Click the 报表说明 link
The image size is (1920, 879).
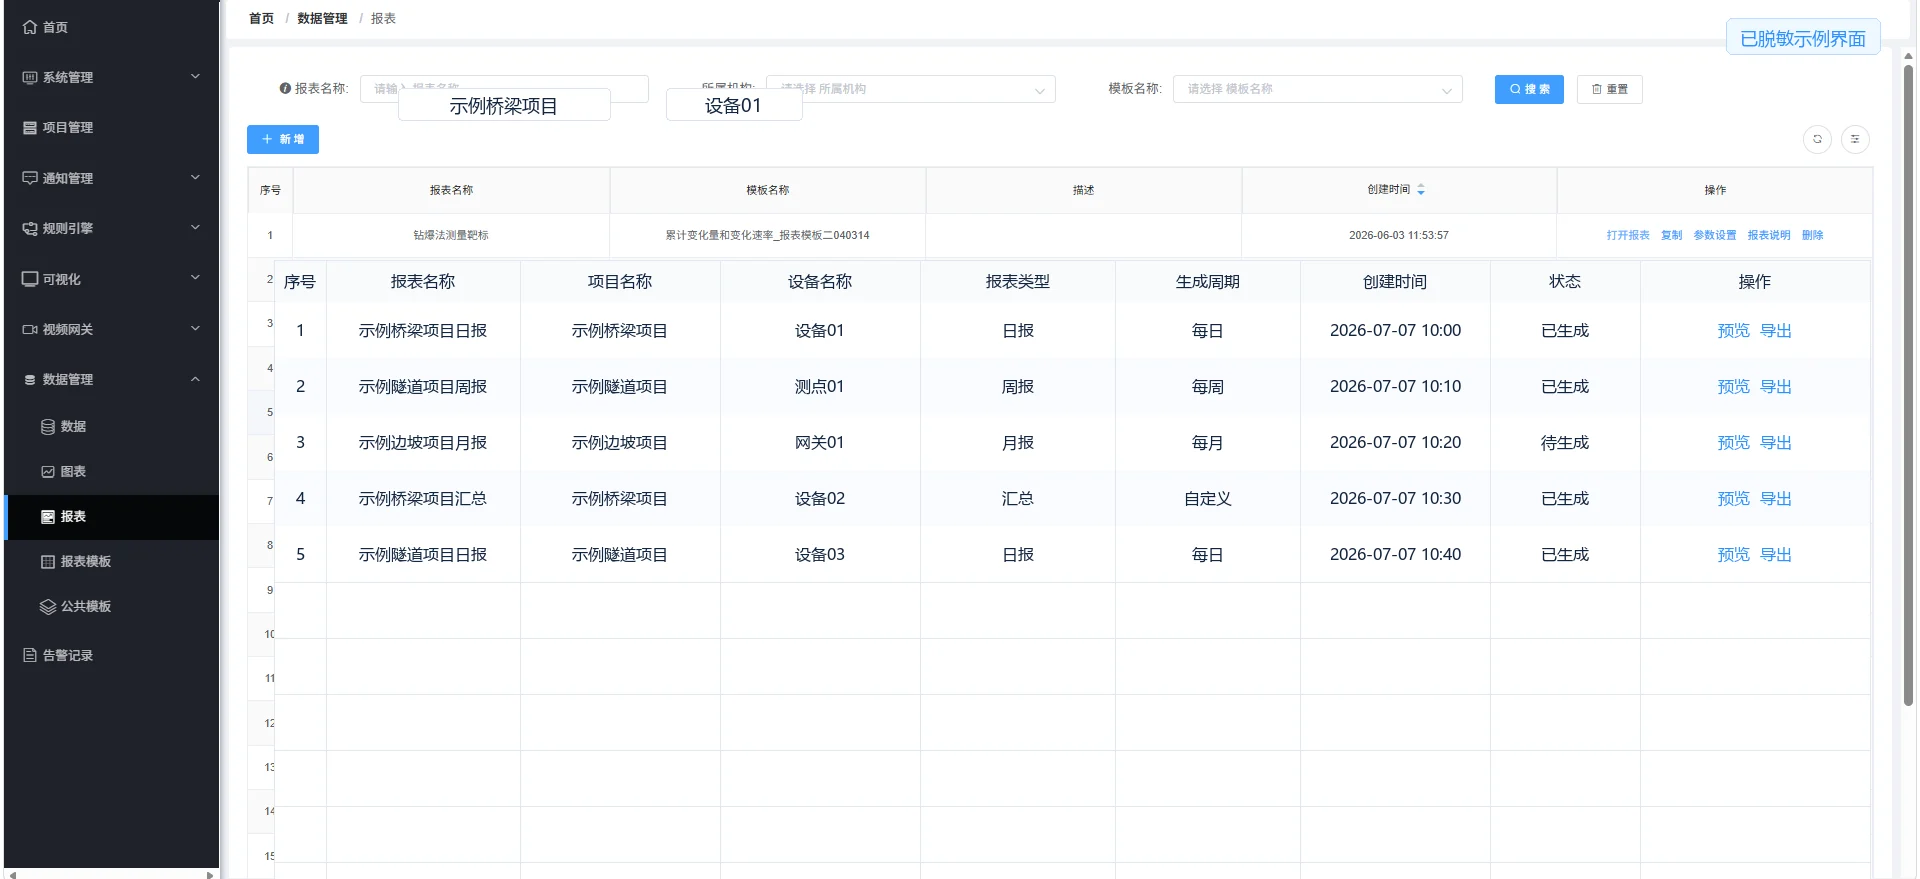1769,235
